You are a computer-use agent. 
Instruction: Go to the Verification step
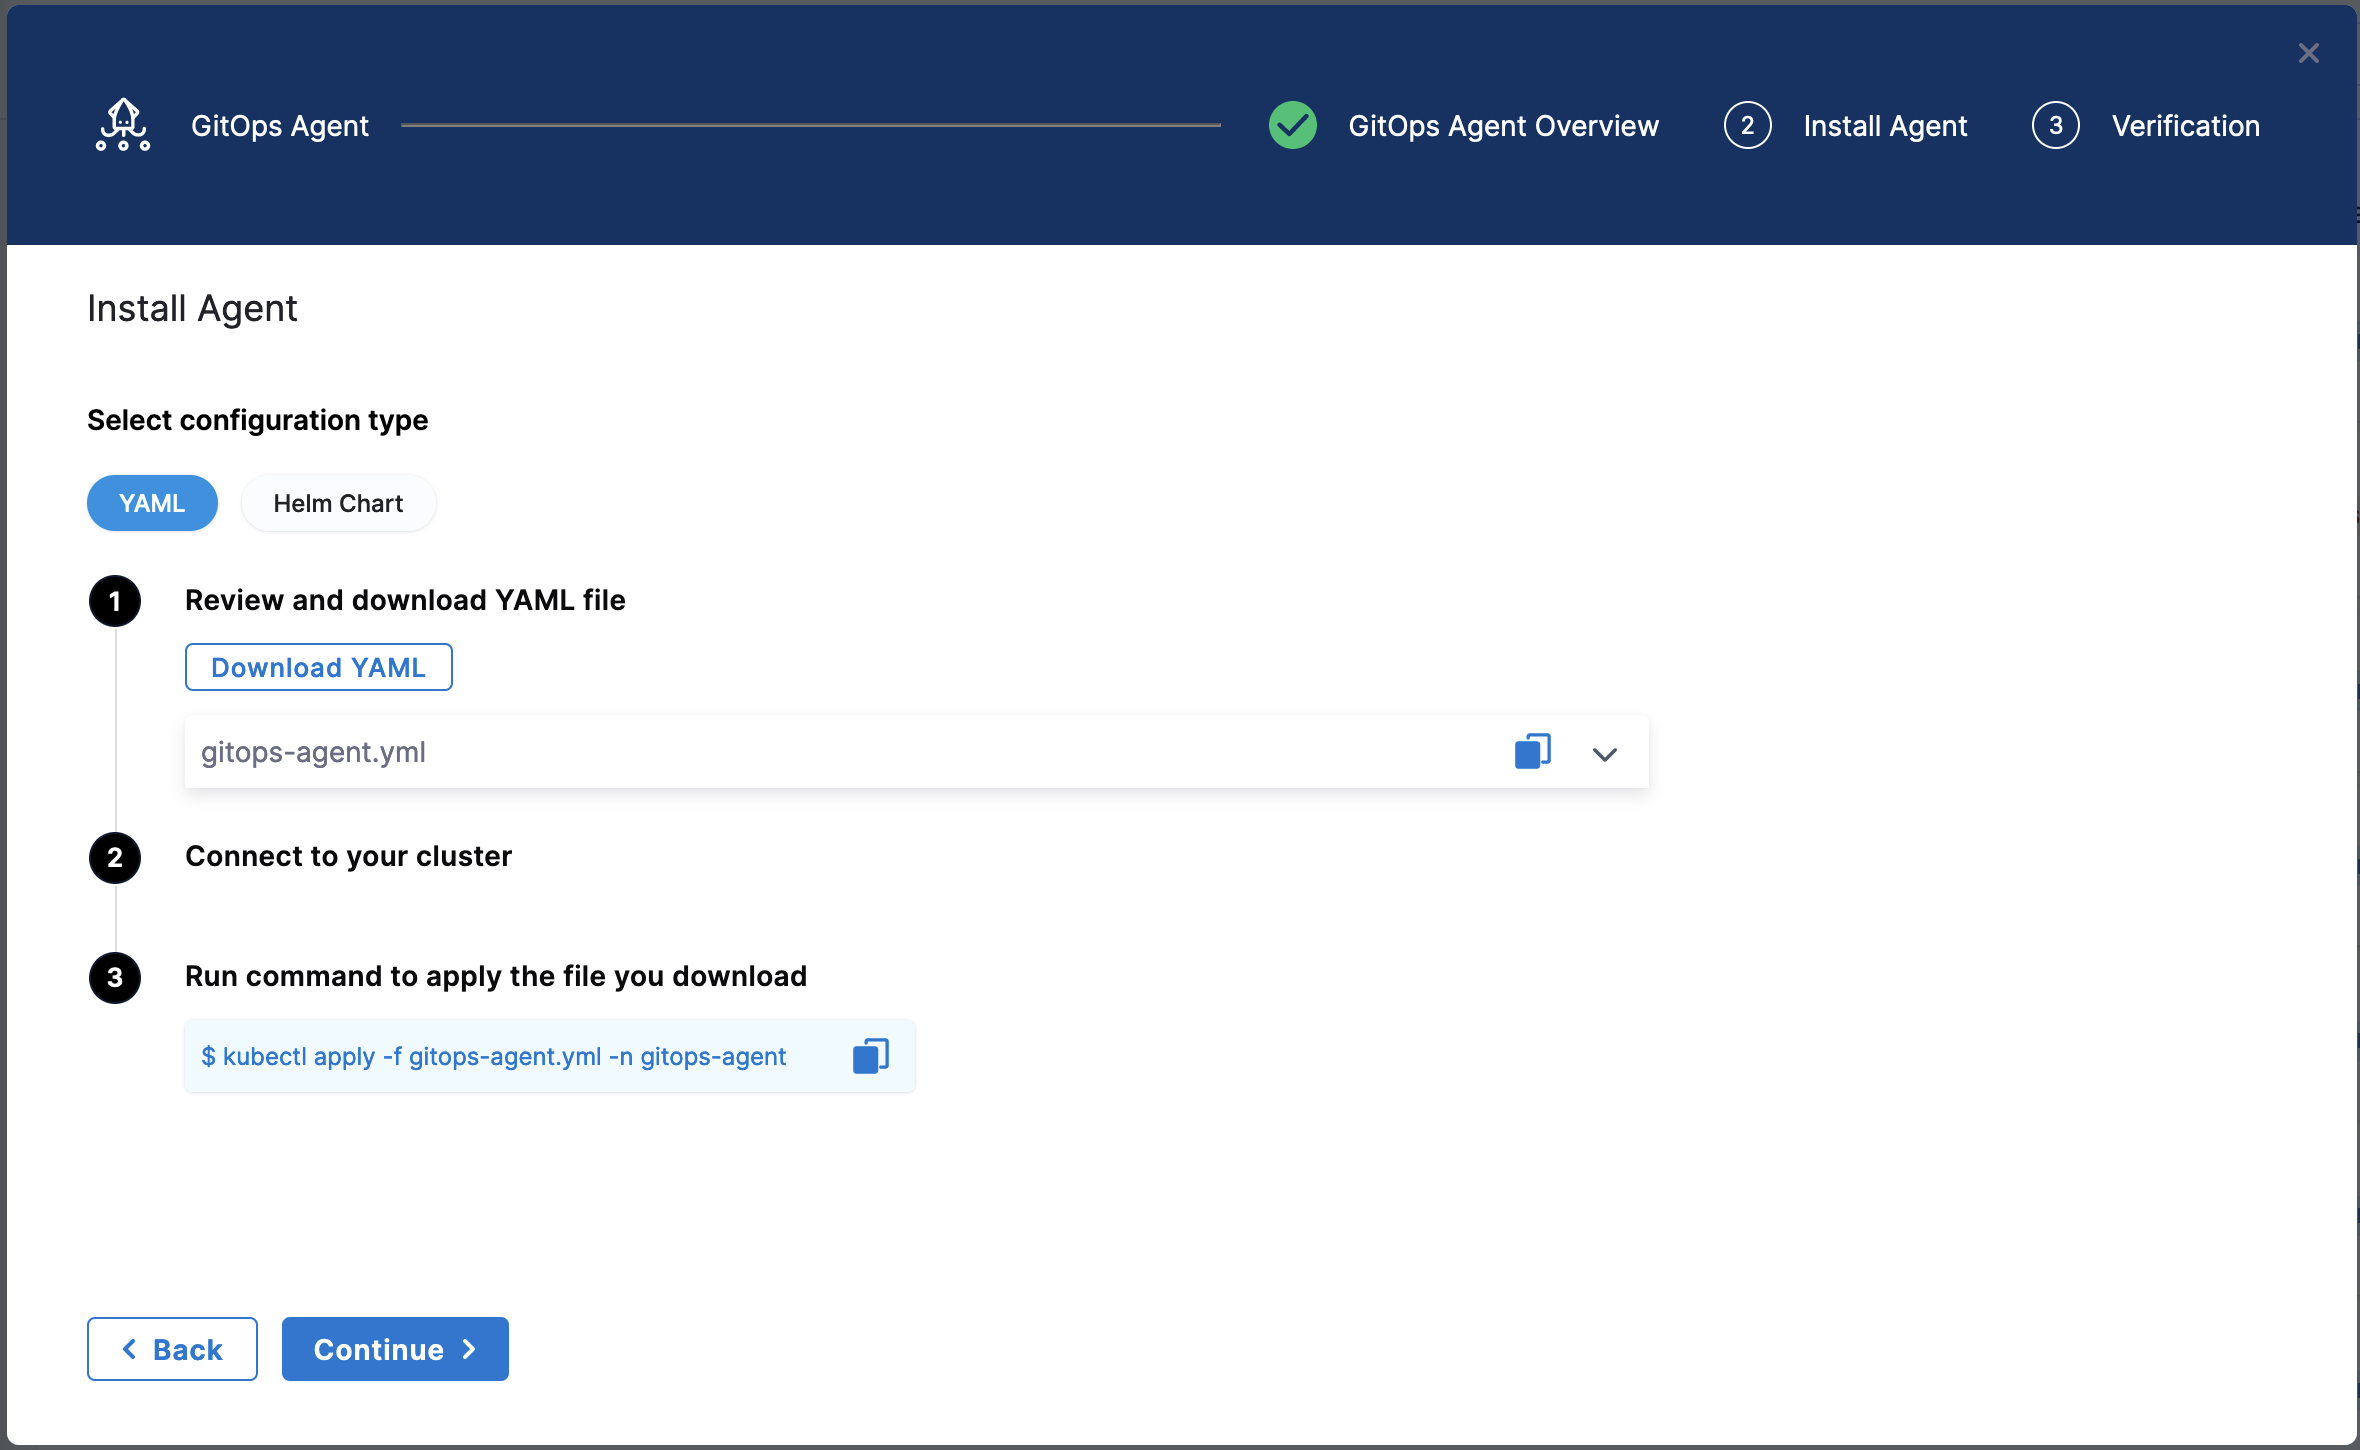click(2184, 124)
